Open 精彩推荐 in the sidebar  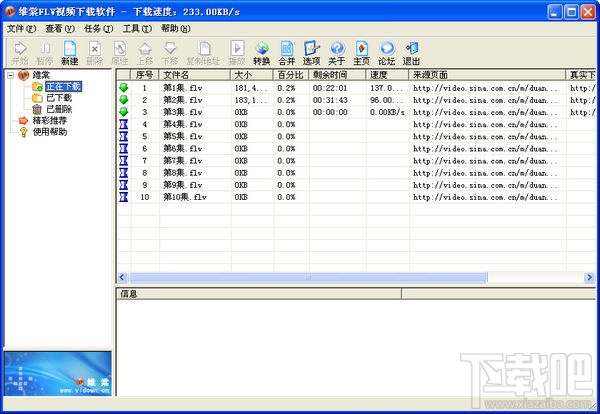click(50, 121)
